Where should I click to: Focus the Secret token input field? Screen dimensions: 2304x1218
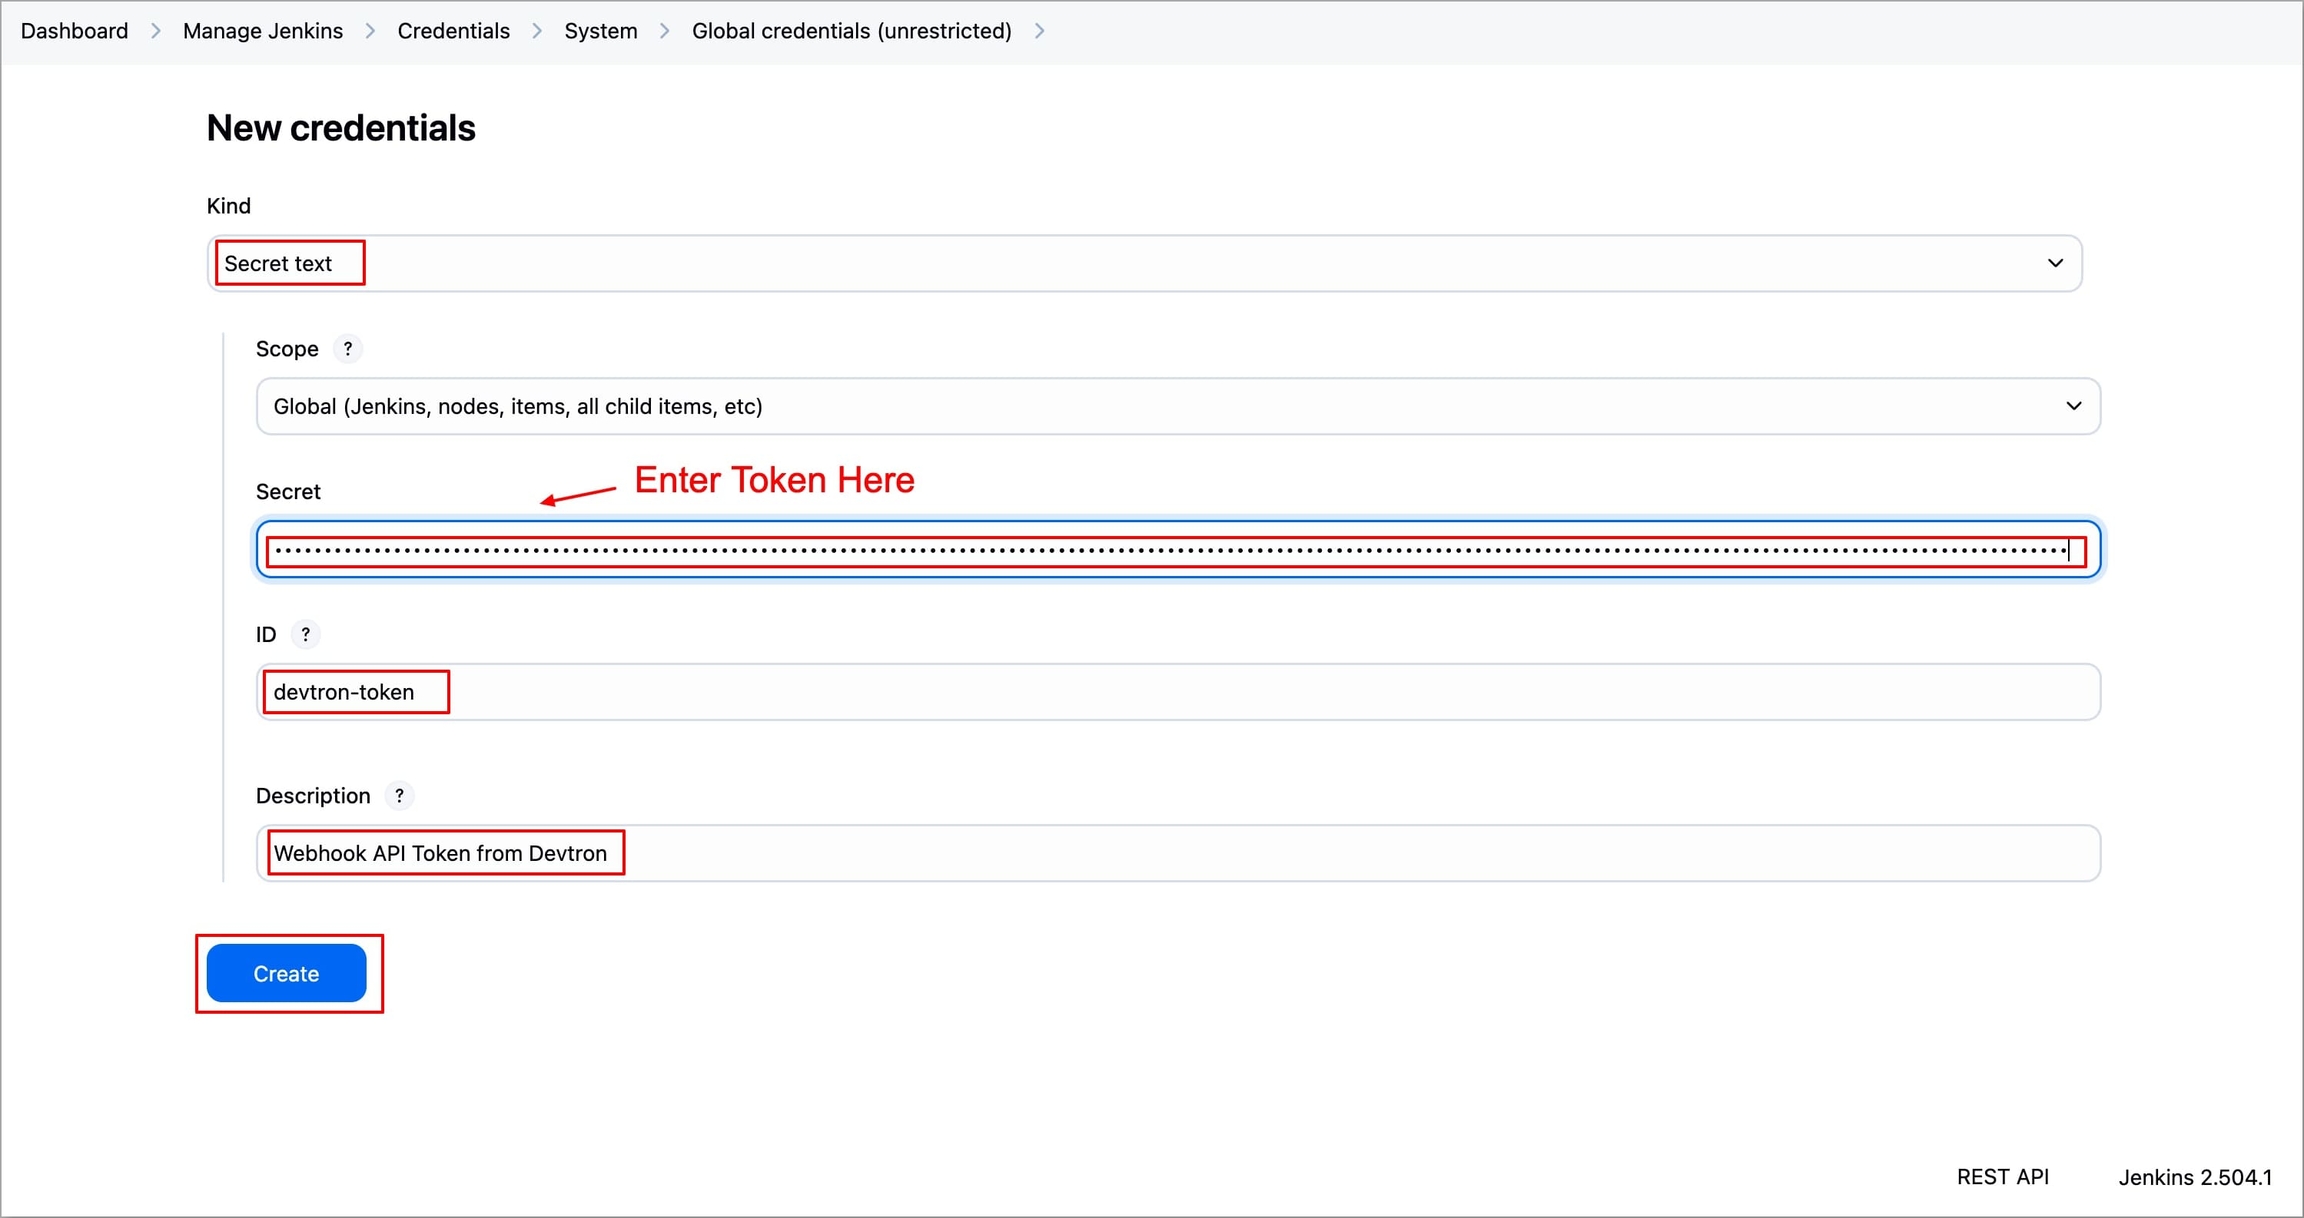coord(1176,550)
